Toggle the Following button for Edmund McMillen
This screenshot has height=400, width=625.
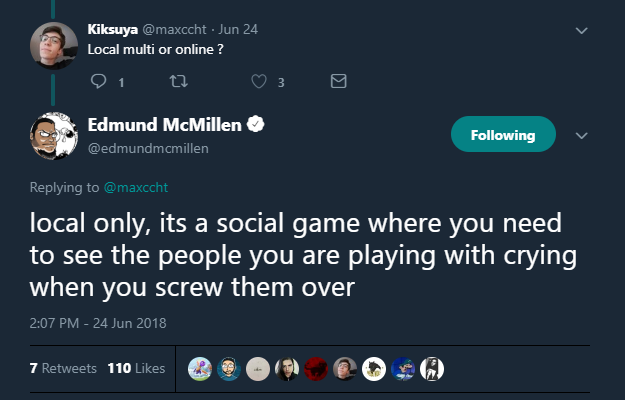pos(501,134)
